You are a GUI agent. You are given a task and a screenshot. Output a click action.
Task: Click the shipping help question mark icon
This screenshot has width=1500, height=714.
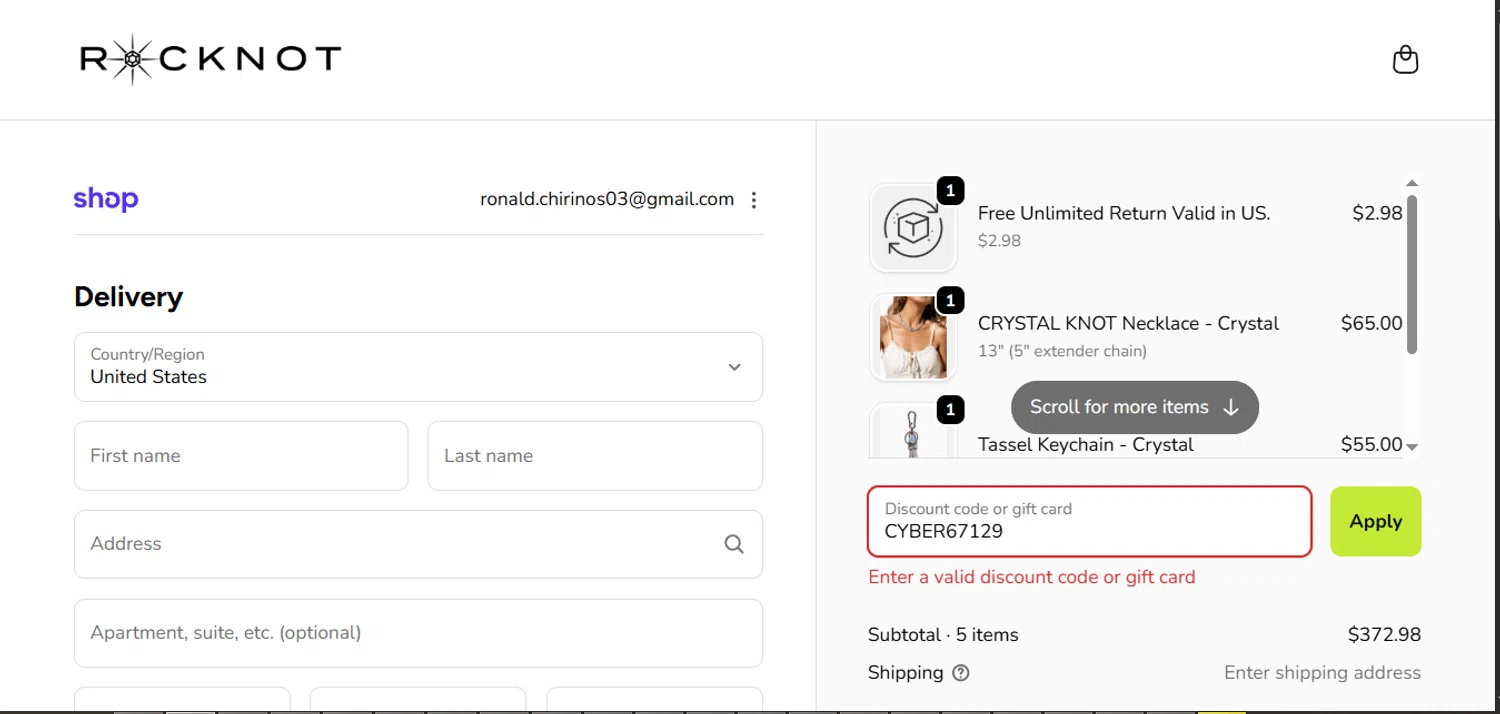961,673
